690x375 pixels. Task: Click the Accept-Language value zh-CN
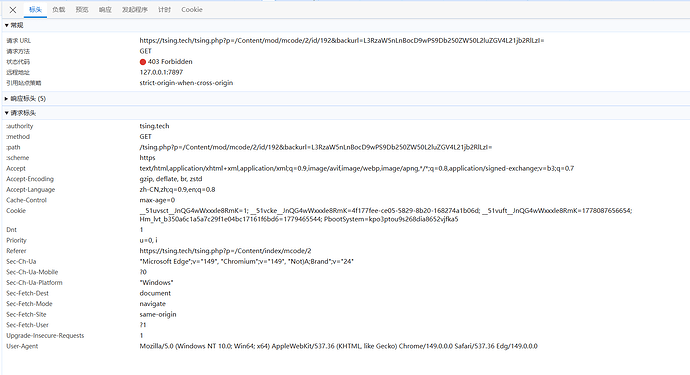click(177, 189)
